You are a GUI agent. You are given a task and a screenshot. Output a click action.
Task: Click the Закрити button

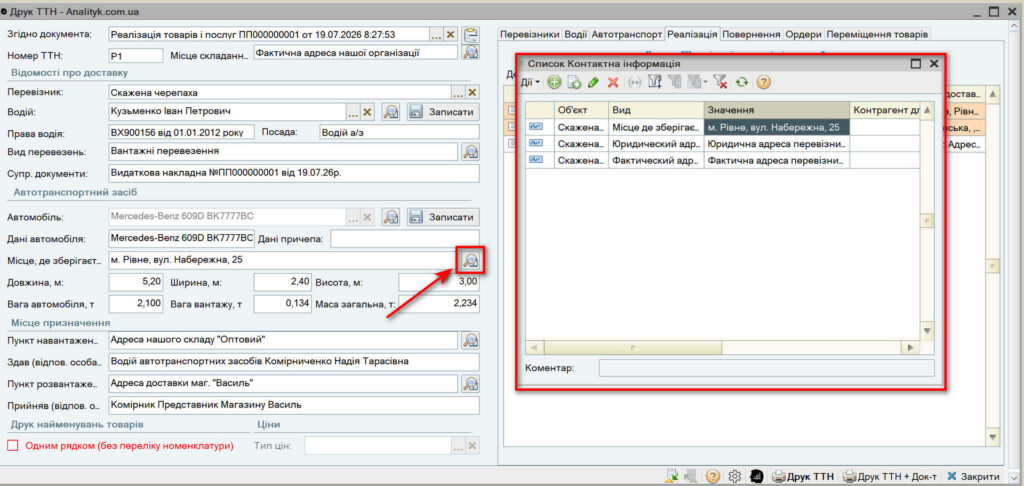click(x=973, y=476)
